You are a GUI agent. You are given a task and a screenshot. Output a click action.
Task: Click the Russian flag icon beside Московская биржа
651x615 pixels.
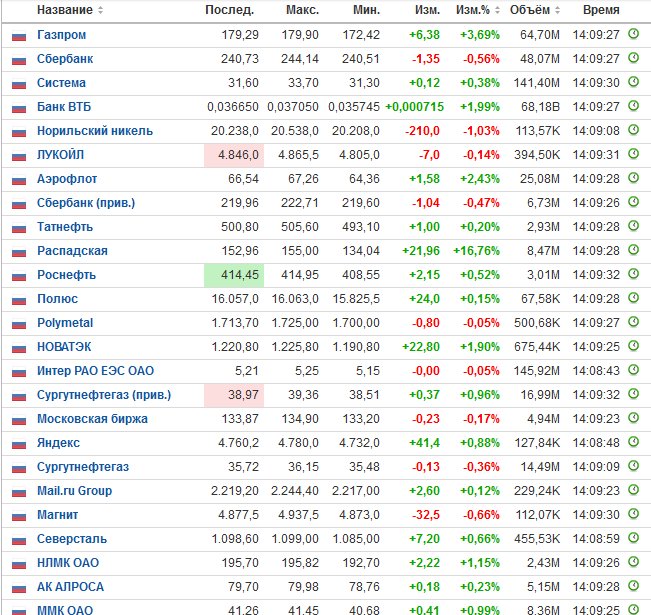tap(19, 421)
